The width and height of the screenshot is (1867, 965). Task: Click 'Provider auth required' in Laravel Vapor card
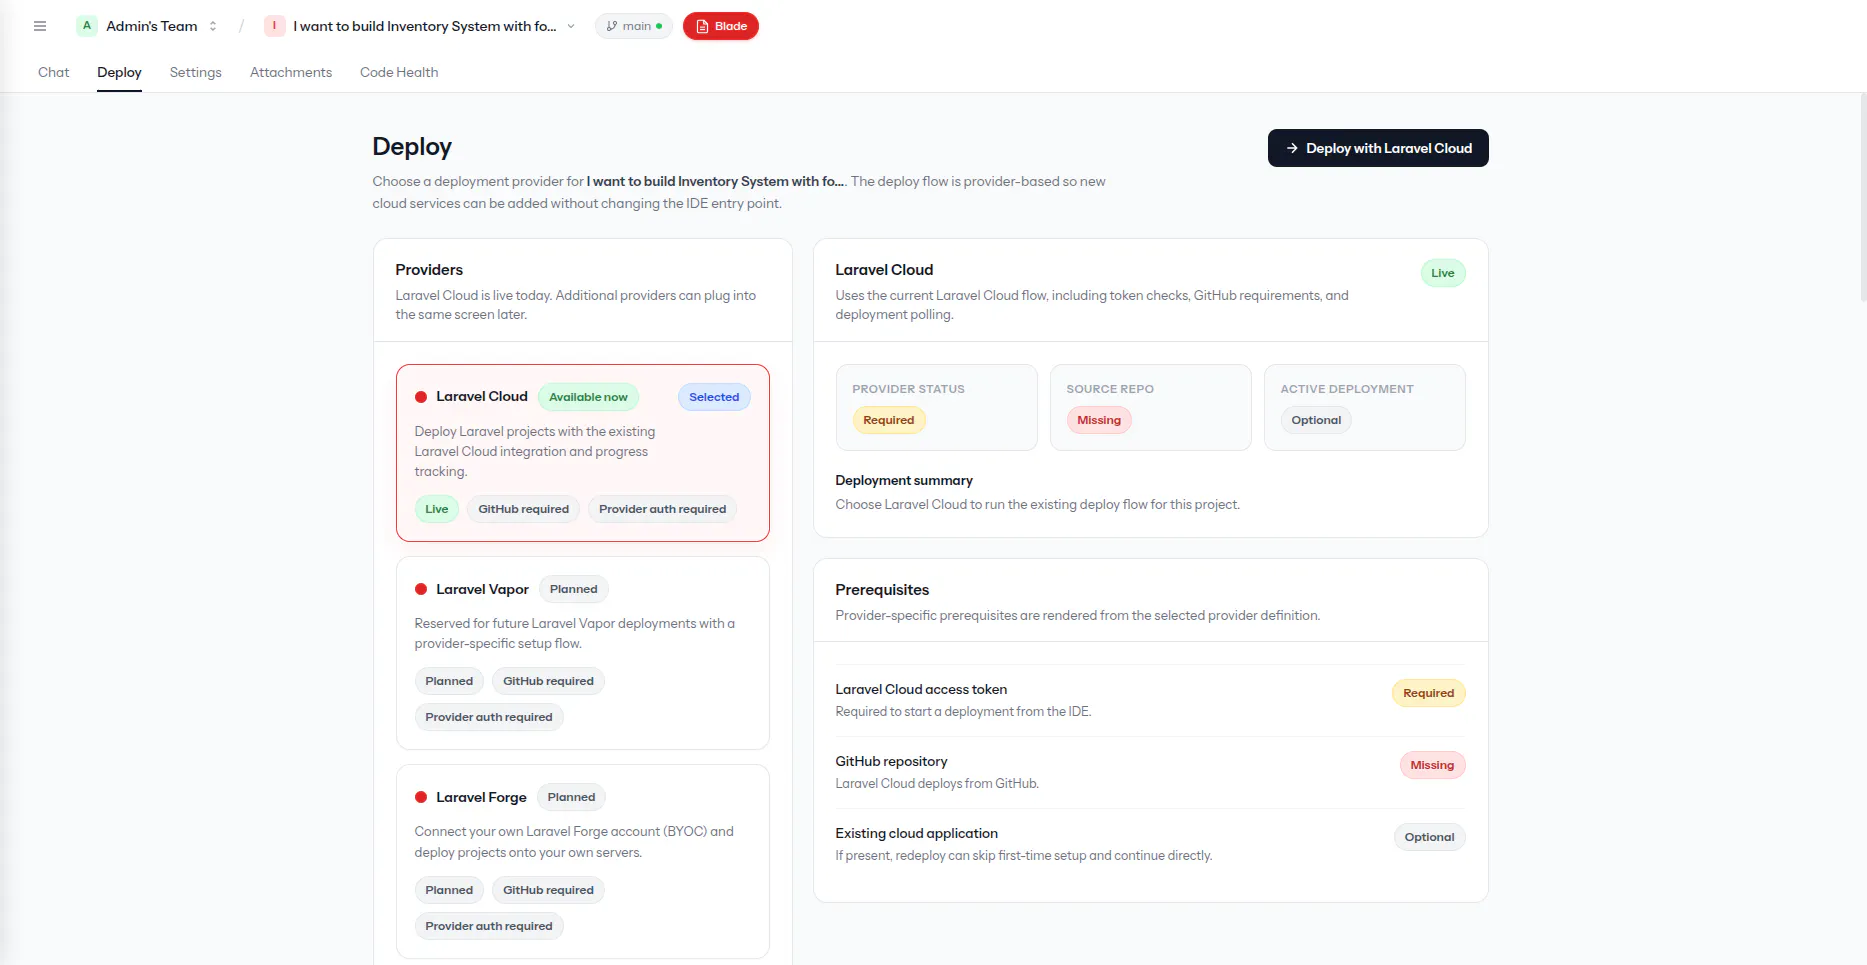click(489, 717)
